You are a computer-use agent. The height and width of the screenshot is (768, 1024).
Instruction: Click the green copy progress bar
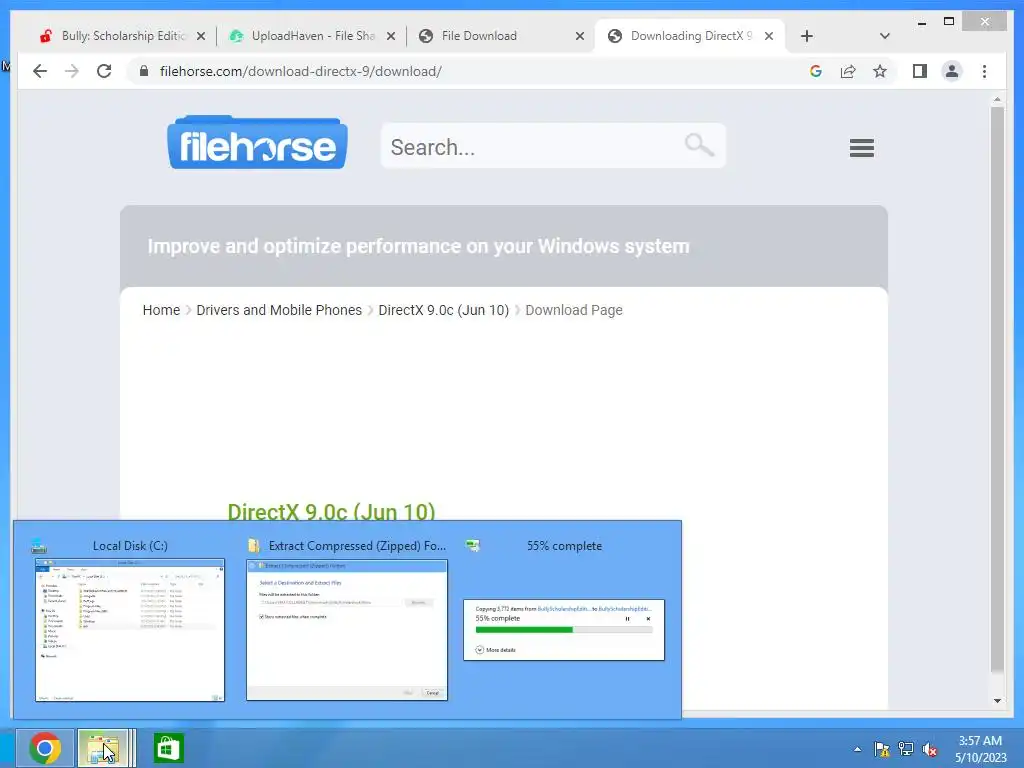point(524,630)
